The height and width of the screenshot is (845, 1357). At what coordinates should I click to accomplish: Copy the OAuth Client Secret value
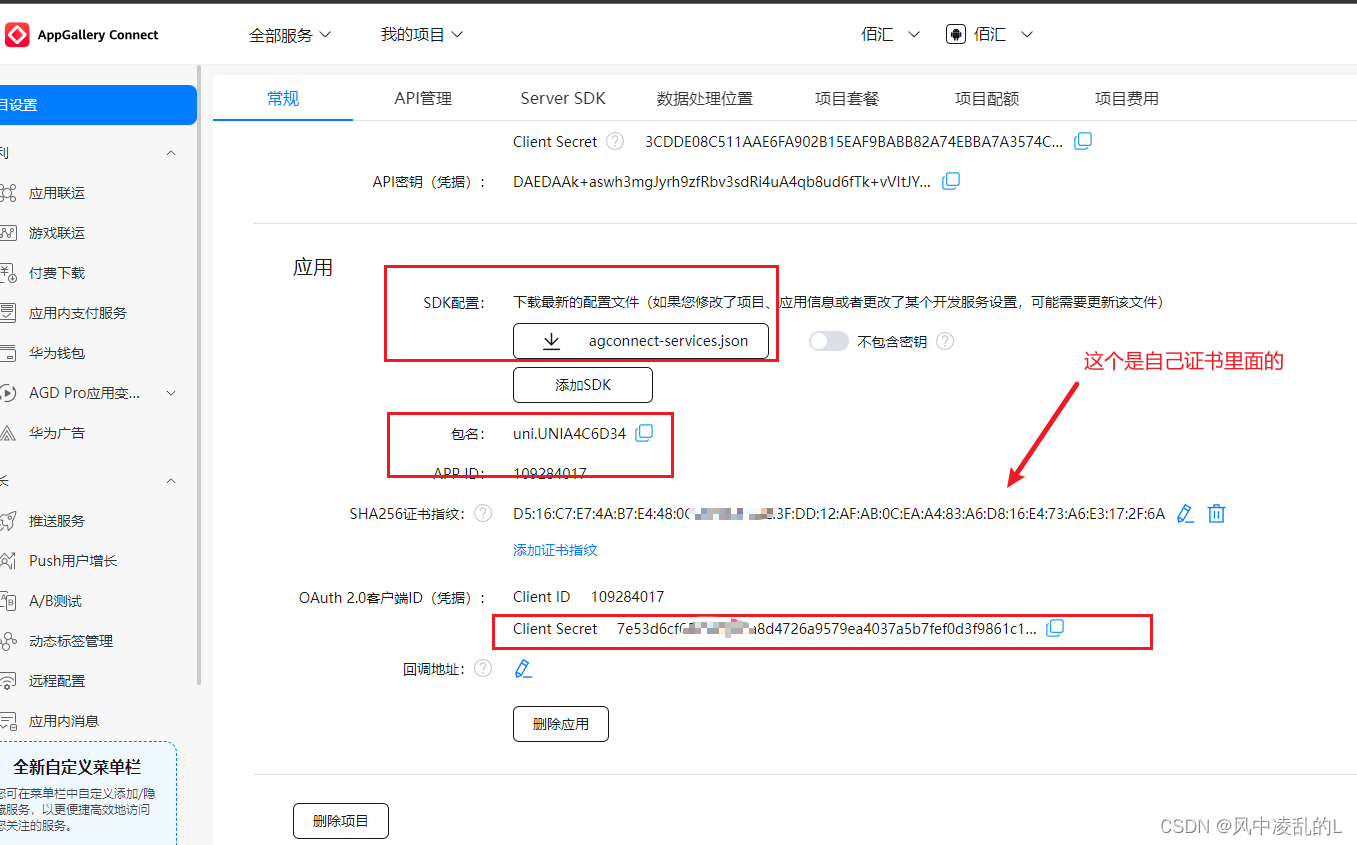tap(1055, 628)
